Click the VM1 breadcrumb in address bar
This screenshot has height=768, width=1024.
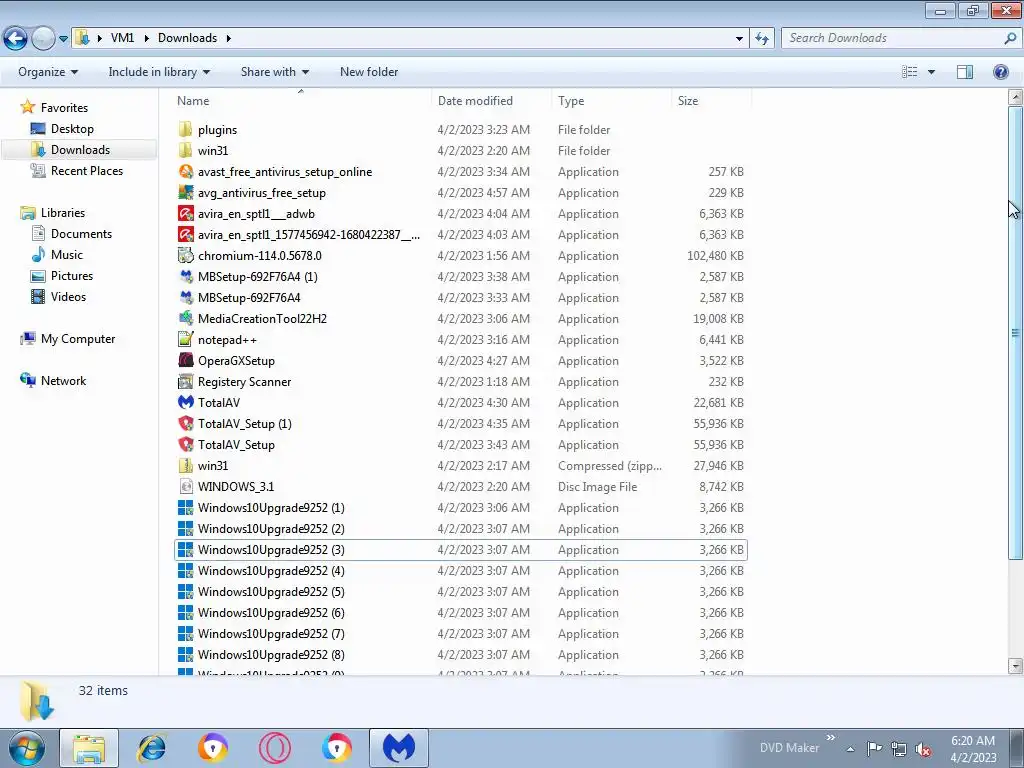(x=122, y=38)
